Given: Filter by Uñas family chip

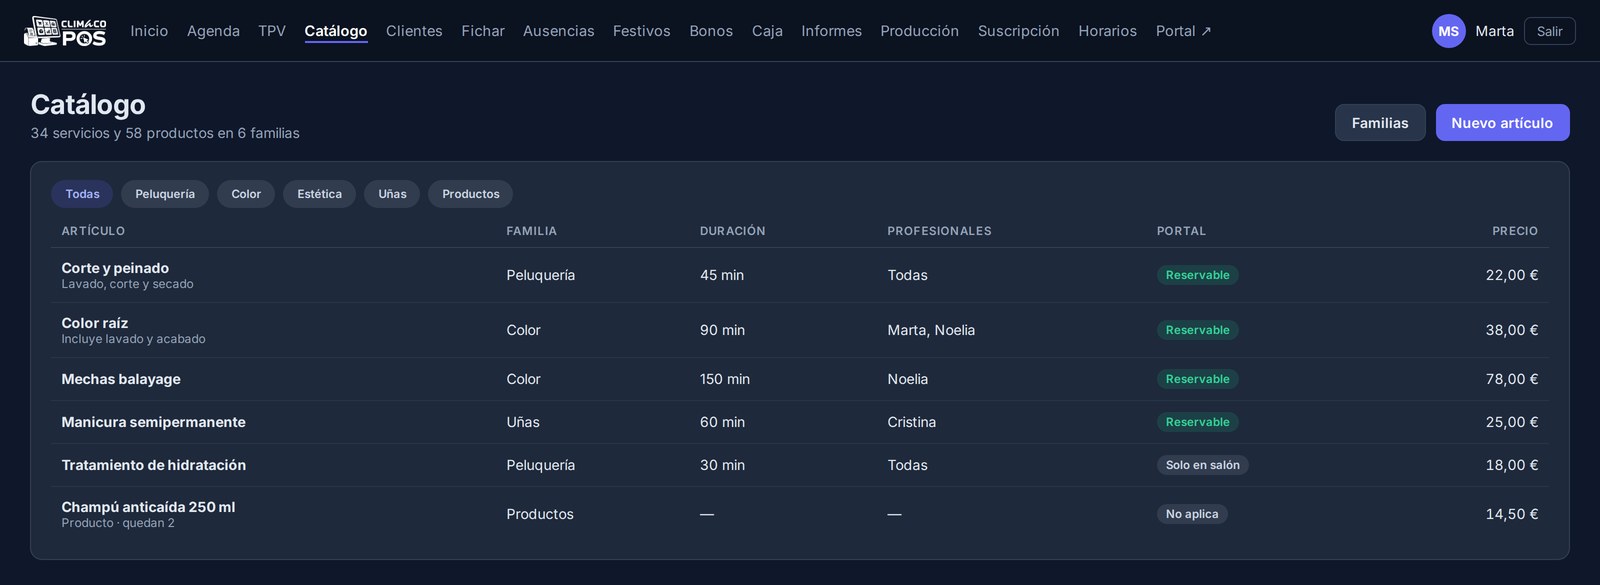Looking at the screenshot, I should (x=392, y=194).
